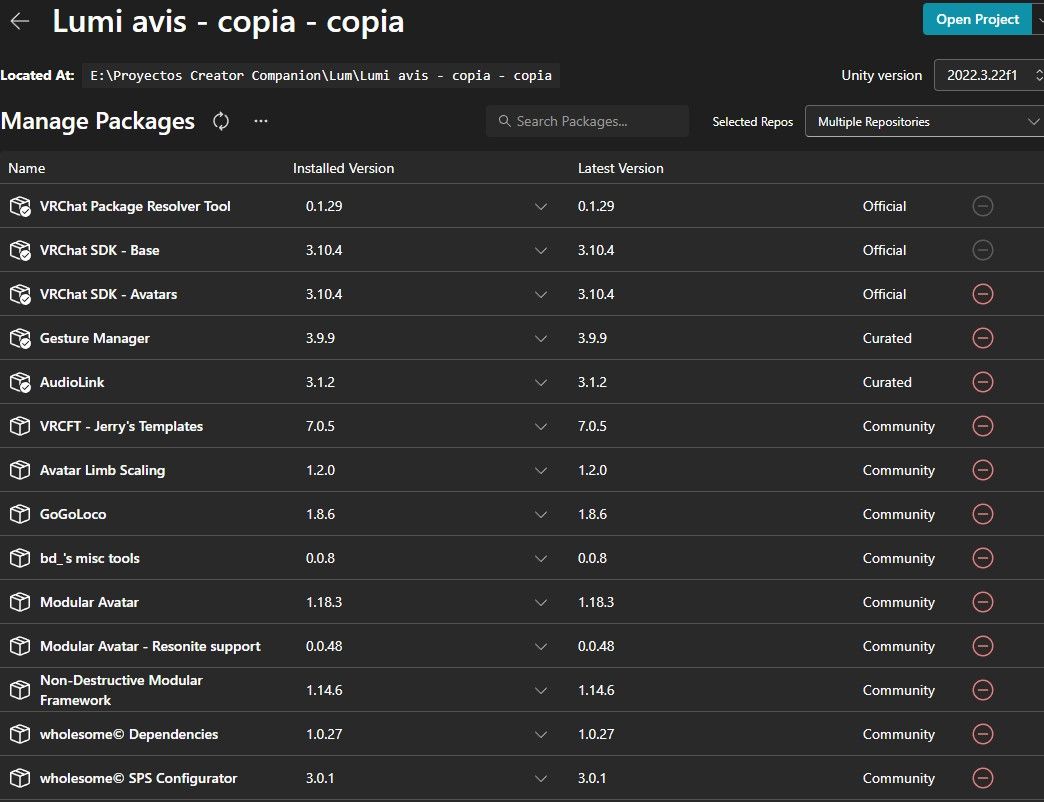Open version dropdown for Avatar Limb Scaling
1044x802 pixels.
tap(541, 471)
